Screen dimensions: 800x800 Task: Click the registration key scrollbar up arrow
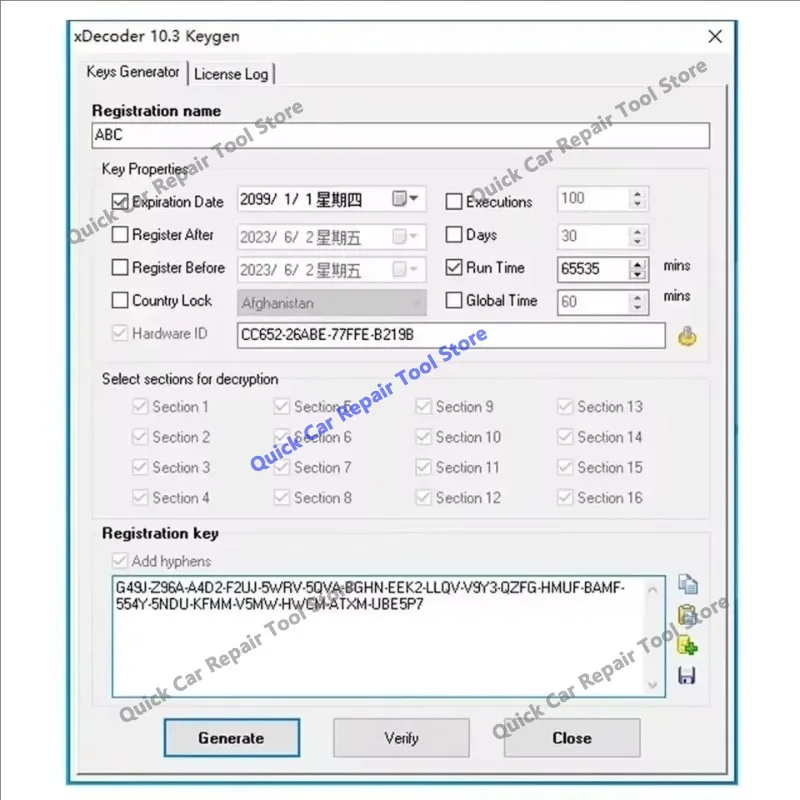pyautogui.click(x=653, y=589)
